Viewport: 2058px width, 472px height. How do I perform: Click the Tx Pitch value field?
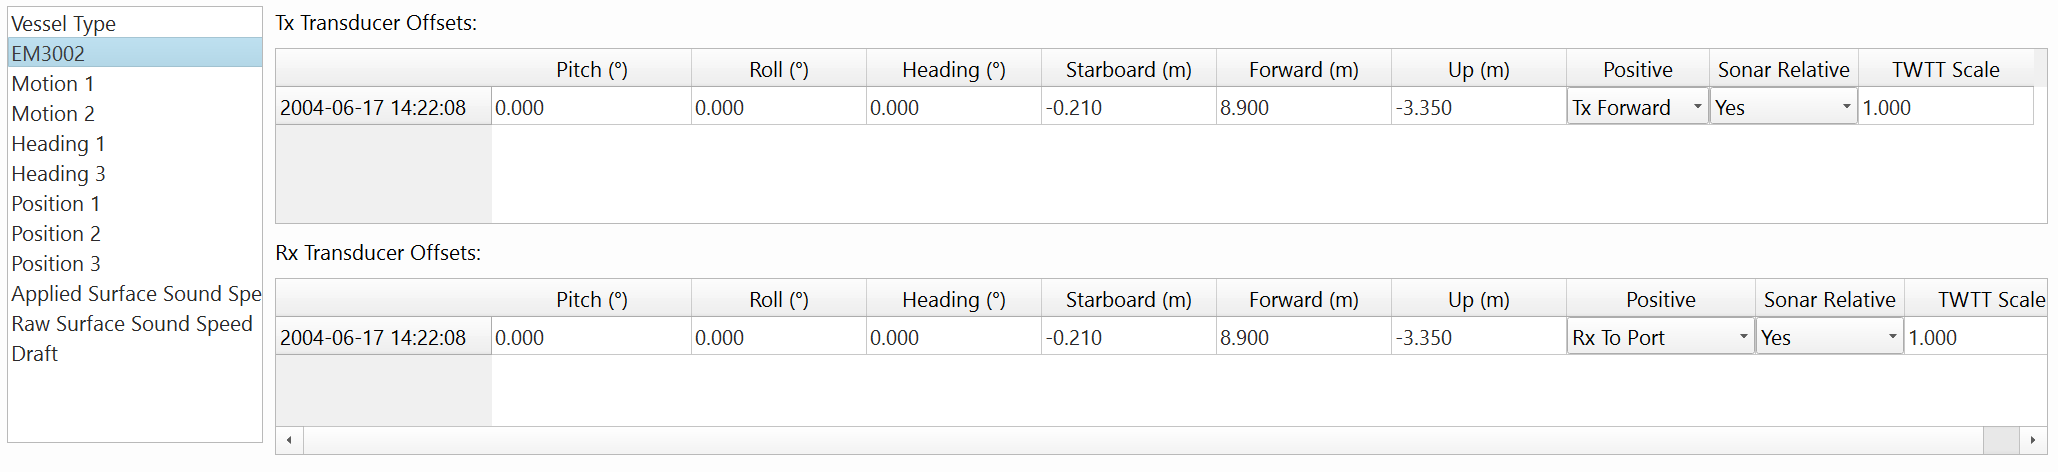pyautogui.click(x=591, y=107)
